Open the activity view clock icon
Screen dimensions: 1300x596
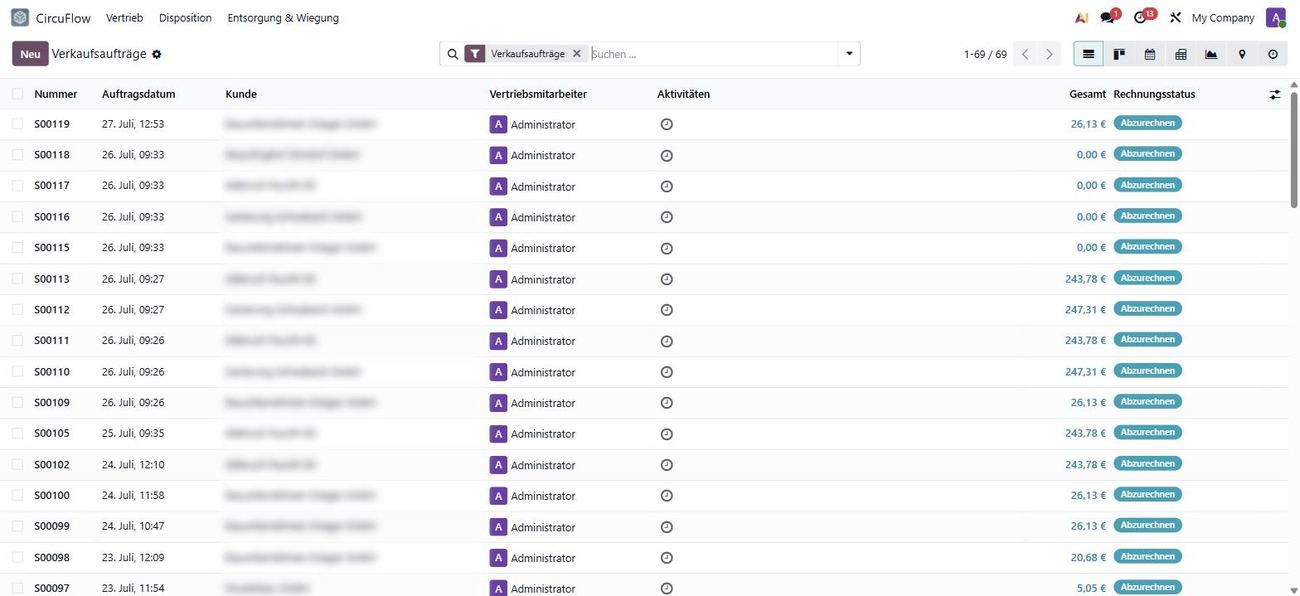1273,54
